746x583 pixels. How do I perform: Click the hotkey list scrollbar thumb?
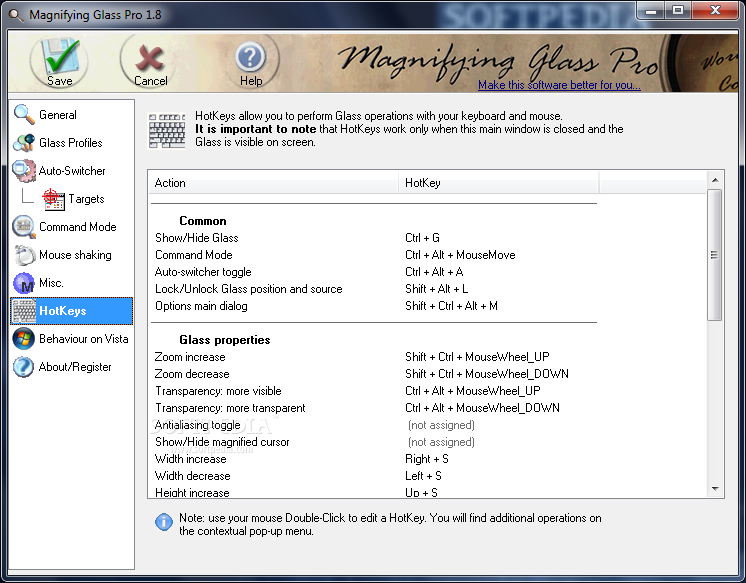click(x=715, y=255)
